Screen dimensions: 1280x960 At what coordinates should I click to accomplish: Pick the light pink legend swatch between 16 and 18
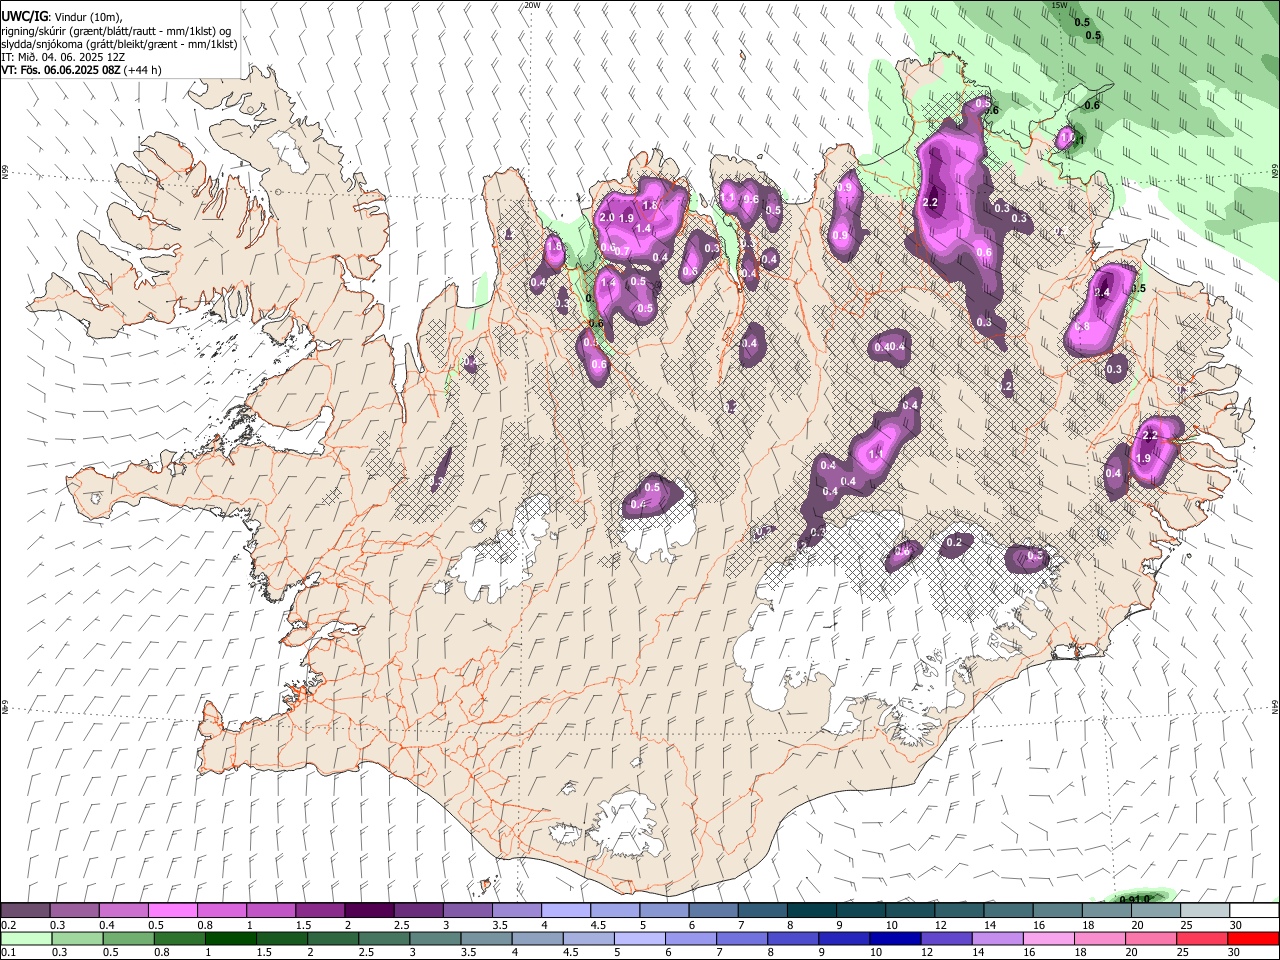tap(1048, 939)
